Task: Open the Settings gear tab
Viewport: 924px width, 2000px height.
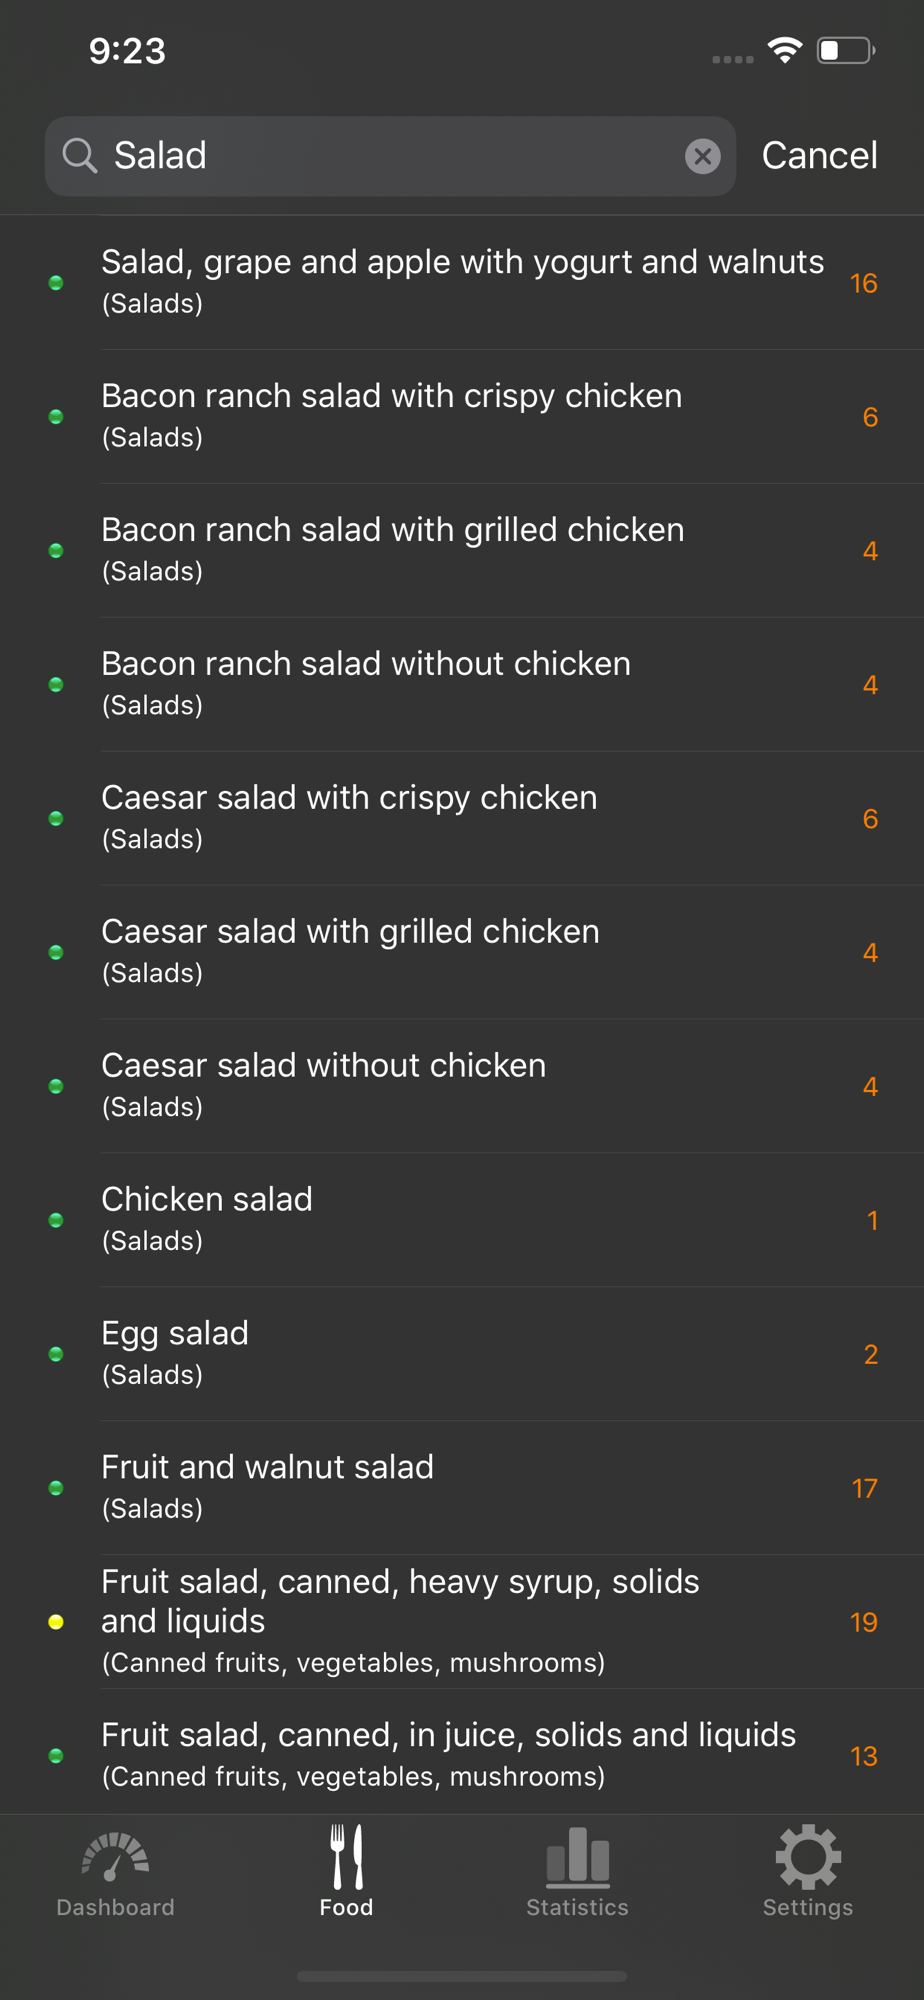Action: (808, 1873)
